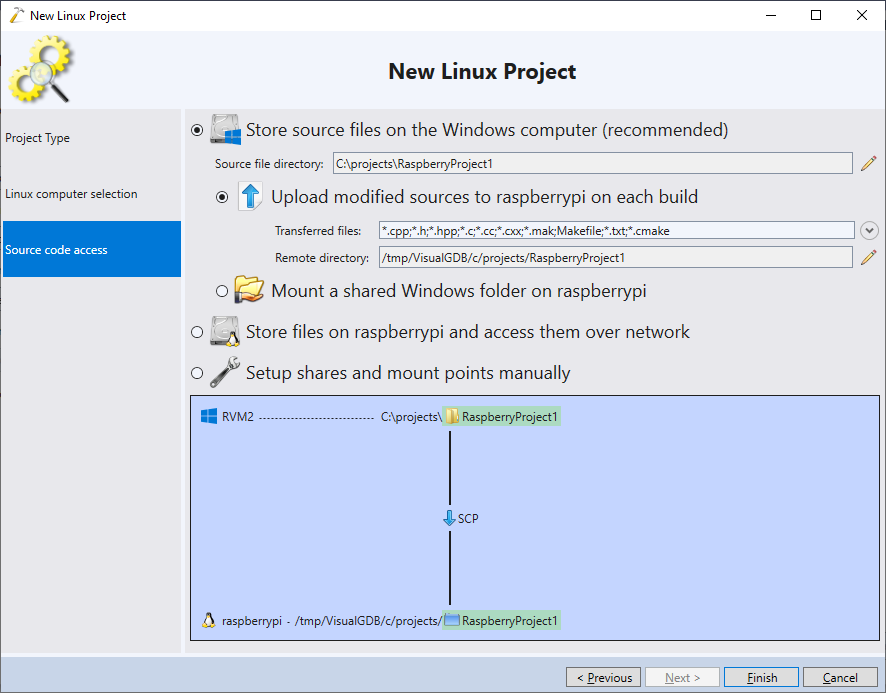Screen dimensions: 886x693
Task: Click the wrench icon for manual setup
Action: click(225, 372)
